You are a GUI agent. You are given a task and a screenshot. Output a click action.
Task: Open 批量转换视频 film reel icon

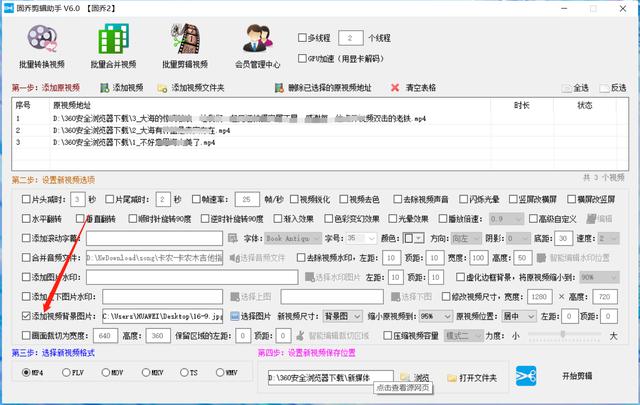[x=42, y=40]
